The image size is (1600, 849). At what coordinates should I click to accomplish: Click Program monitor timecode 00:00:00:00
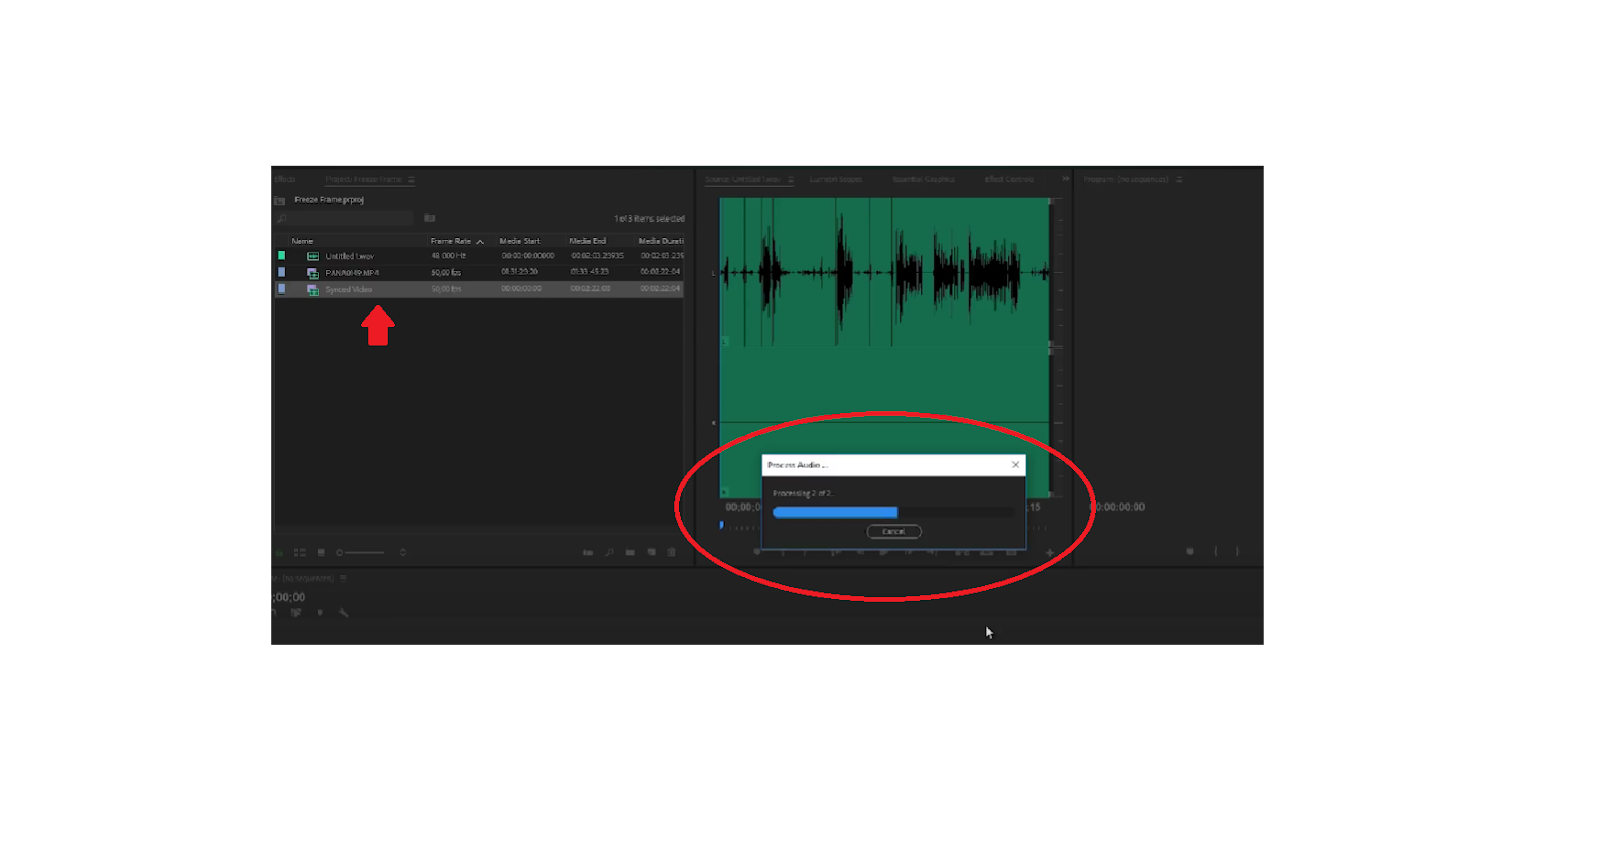pyautogui.click(x=1118, y=507)
